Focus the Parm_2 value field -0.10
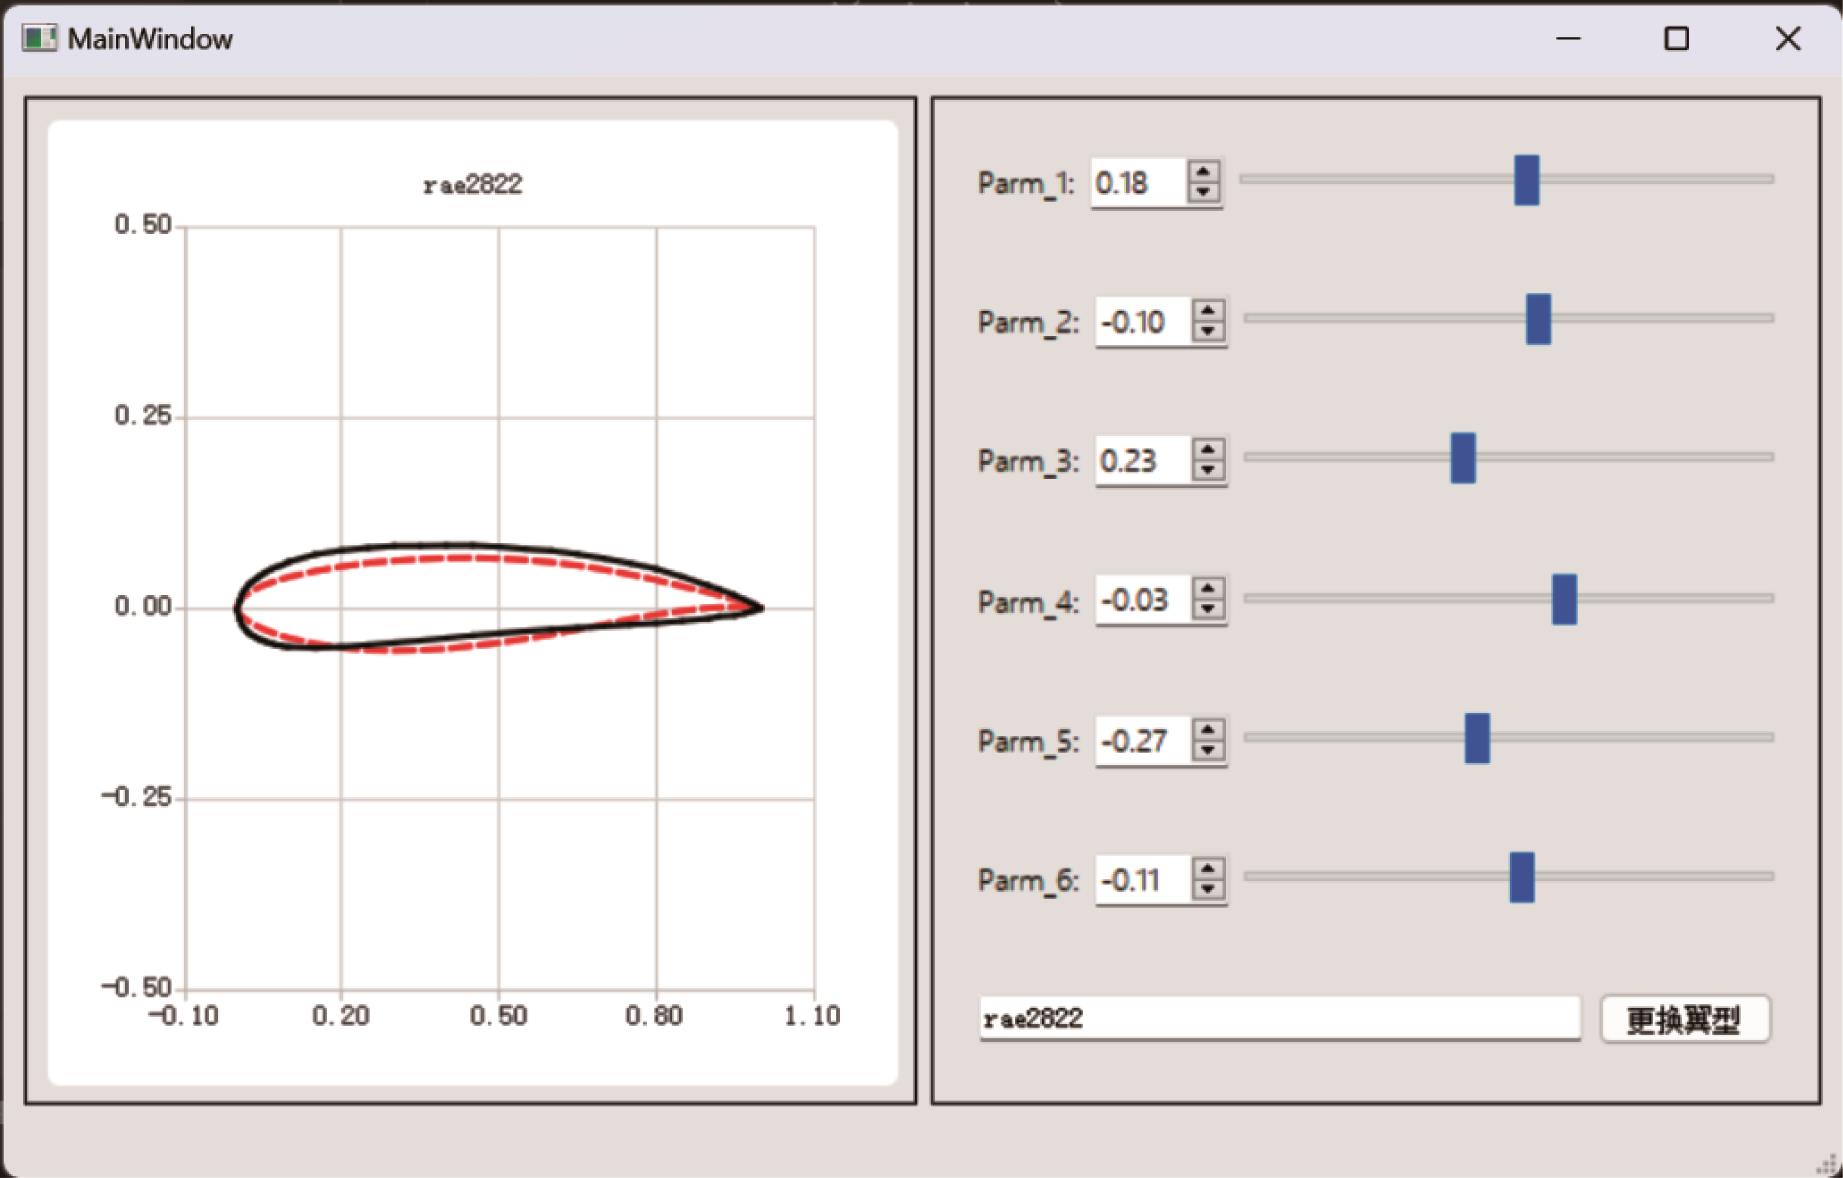The image size is (1843, 1178). [x=1144, y=322]
